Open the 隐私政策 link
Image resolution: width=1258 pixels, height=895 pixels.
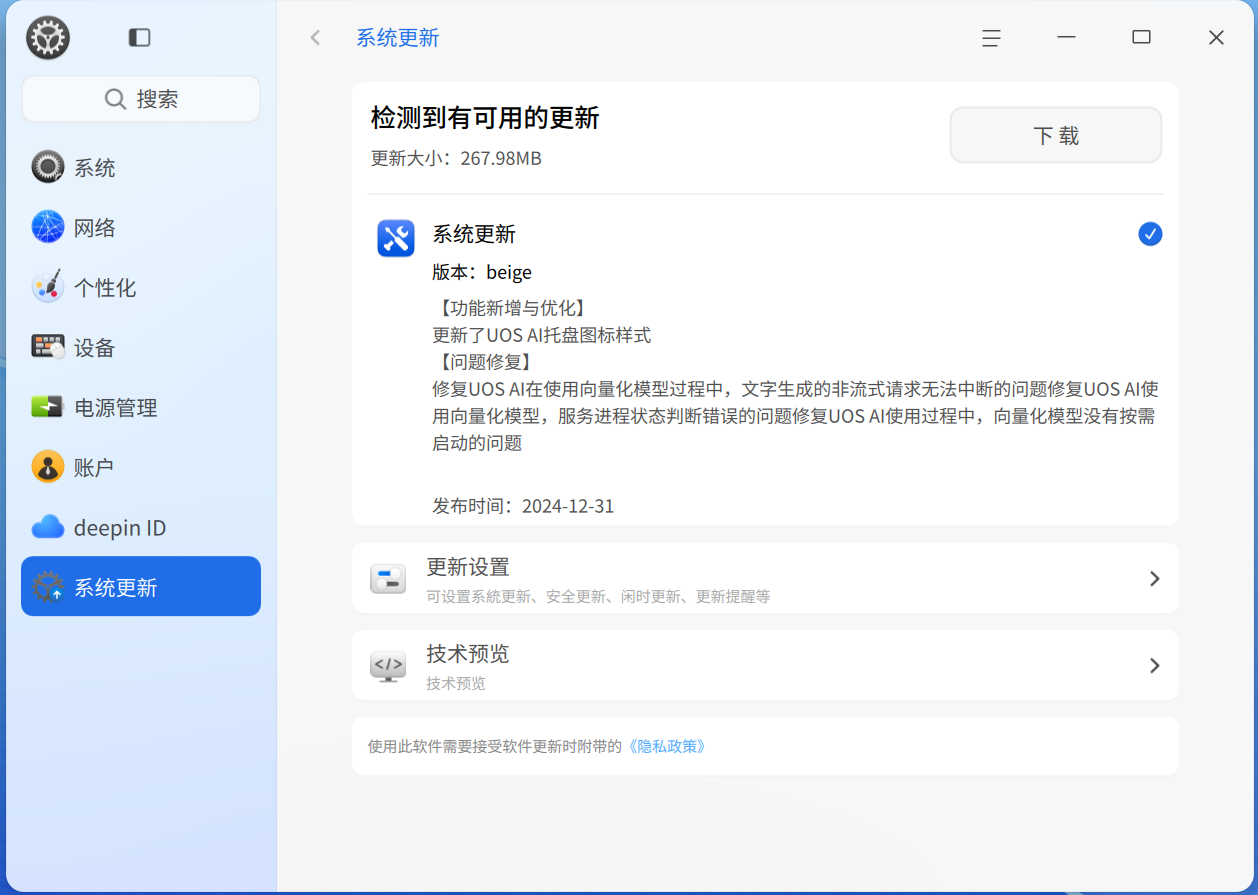667,746
